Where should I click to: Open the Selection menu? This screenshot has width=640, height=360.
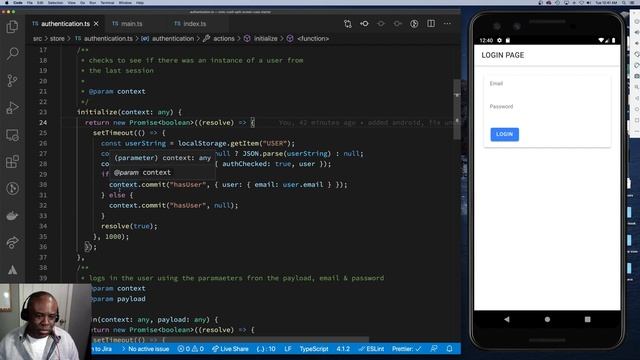click(x=56, y=2)
